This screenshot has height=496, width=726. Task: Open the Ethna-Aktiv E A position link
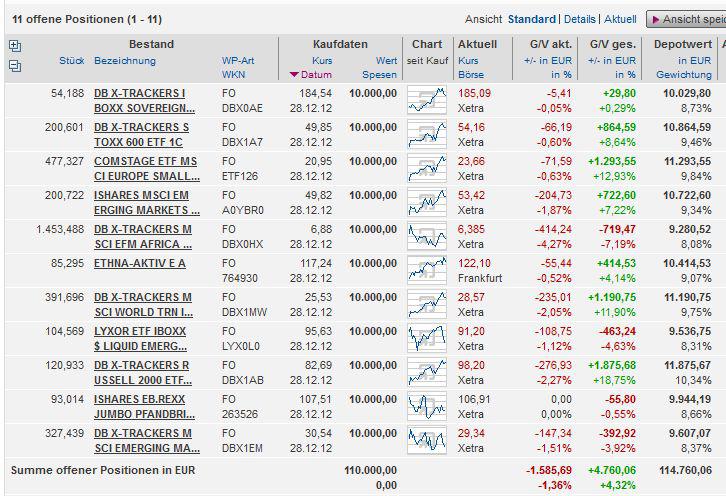pos(139,263)
